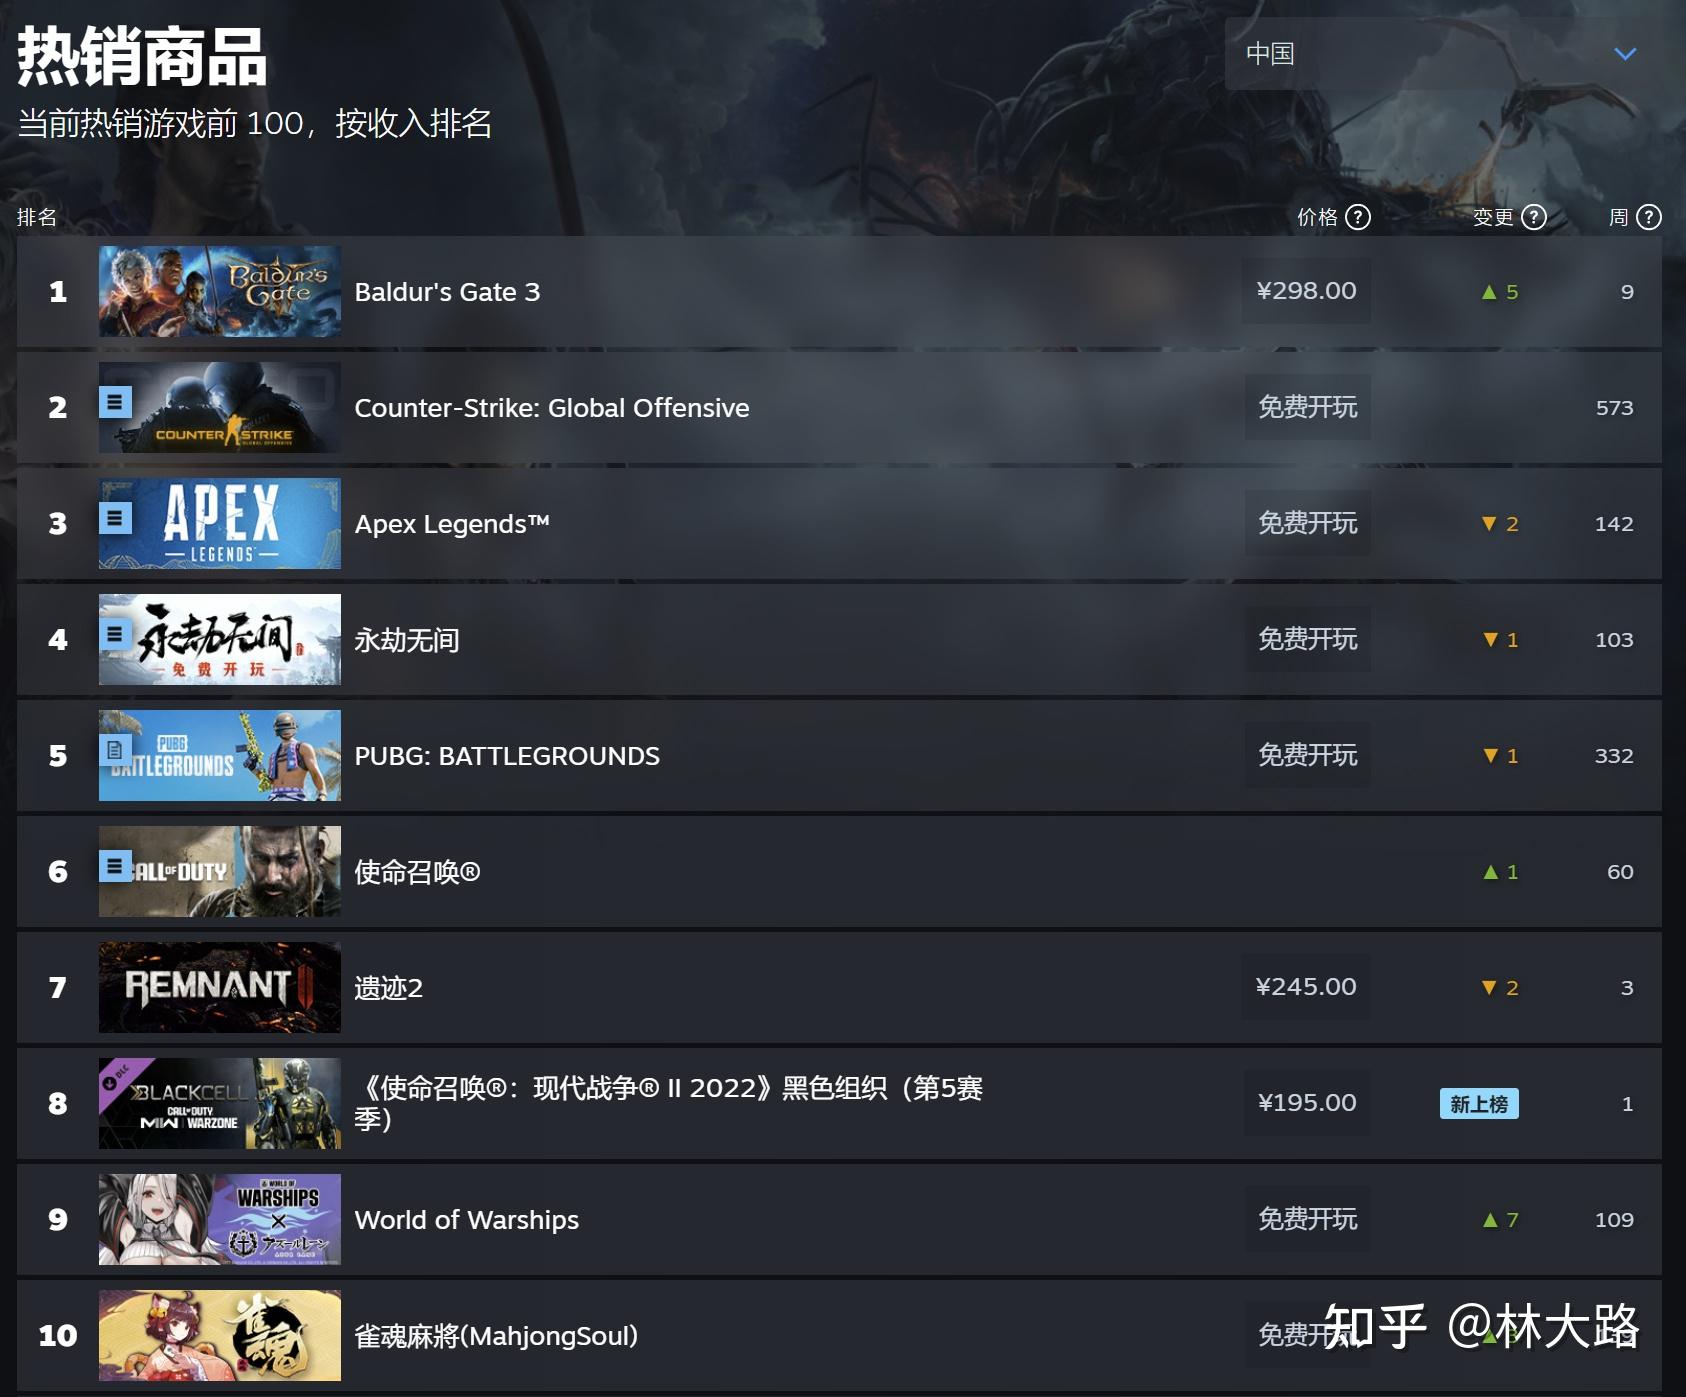Click the down 1 change indicator for PUBG
The width and height of the screenshot is (1686, 1397).
point(1501,756)
